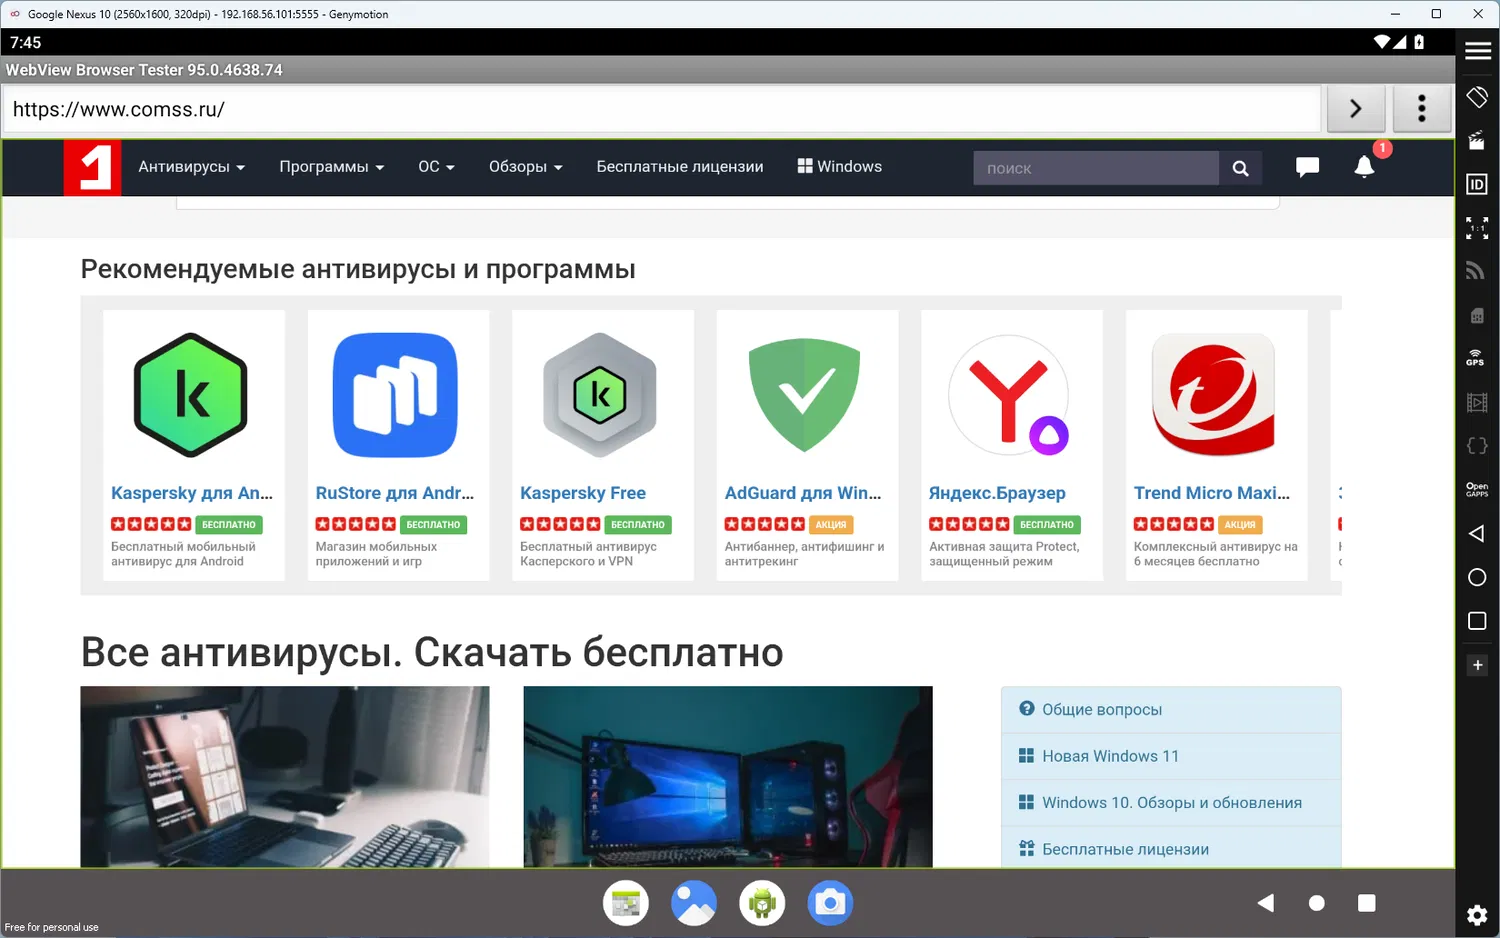
Task: Click the Genymotion rotate device icon
Action: click(1477, 97)
